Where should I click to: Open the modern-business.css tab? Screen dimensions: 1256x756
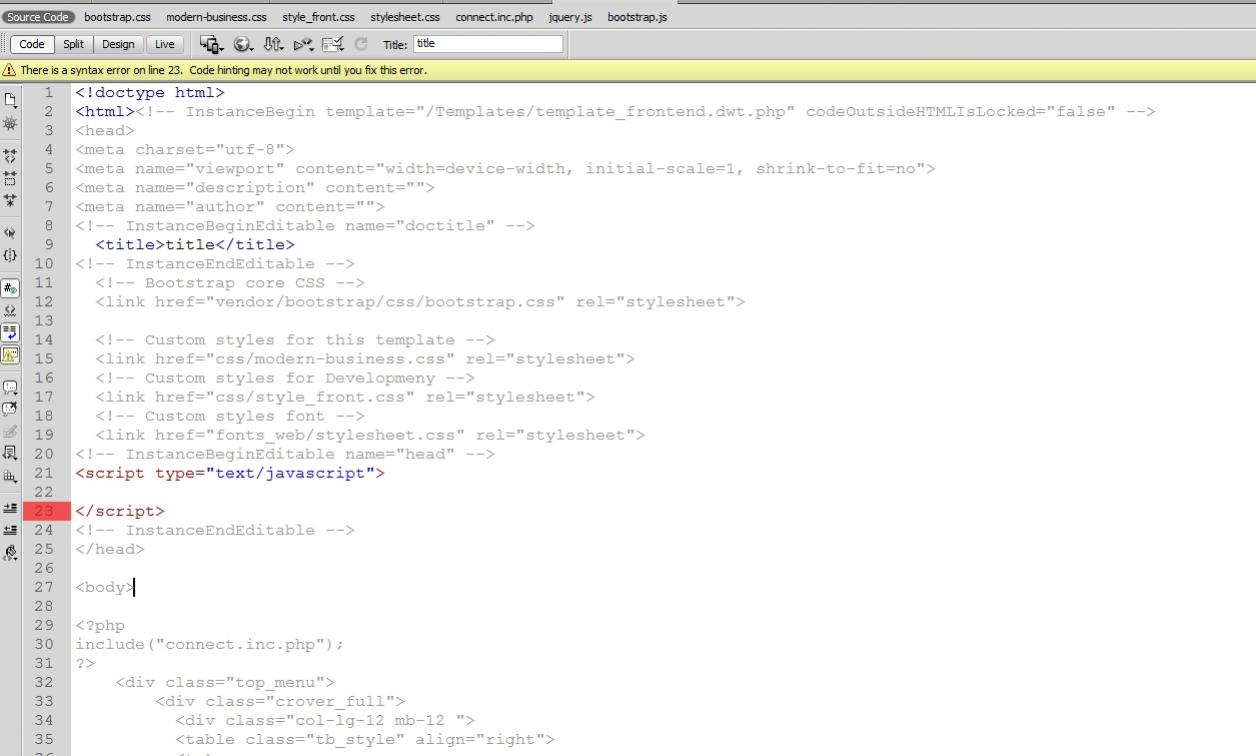216,17
